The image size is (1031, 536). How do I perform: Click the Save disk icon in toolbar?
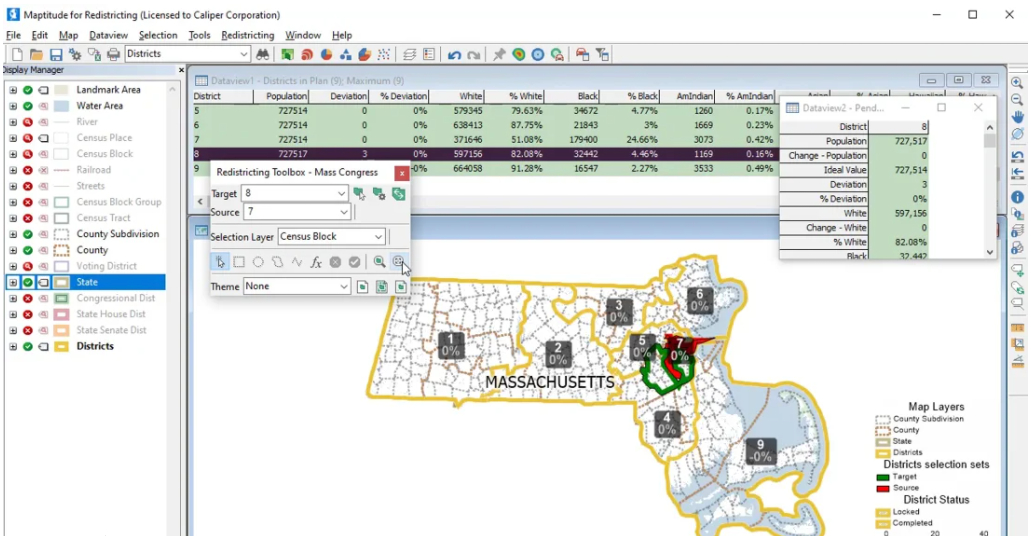coord(56,54)
